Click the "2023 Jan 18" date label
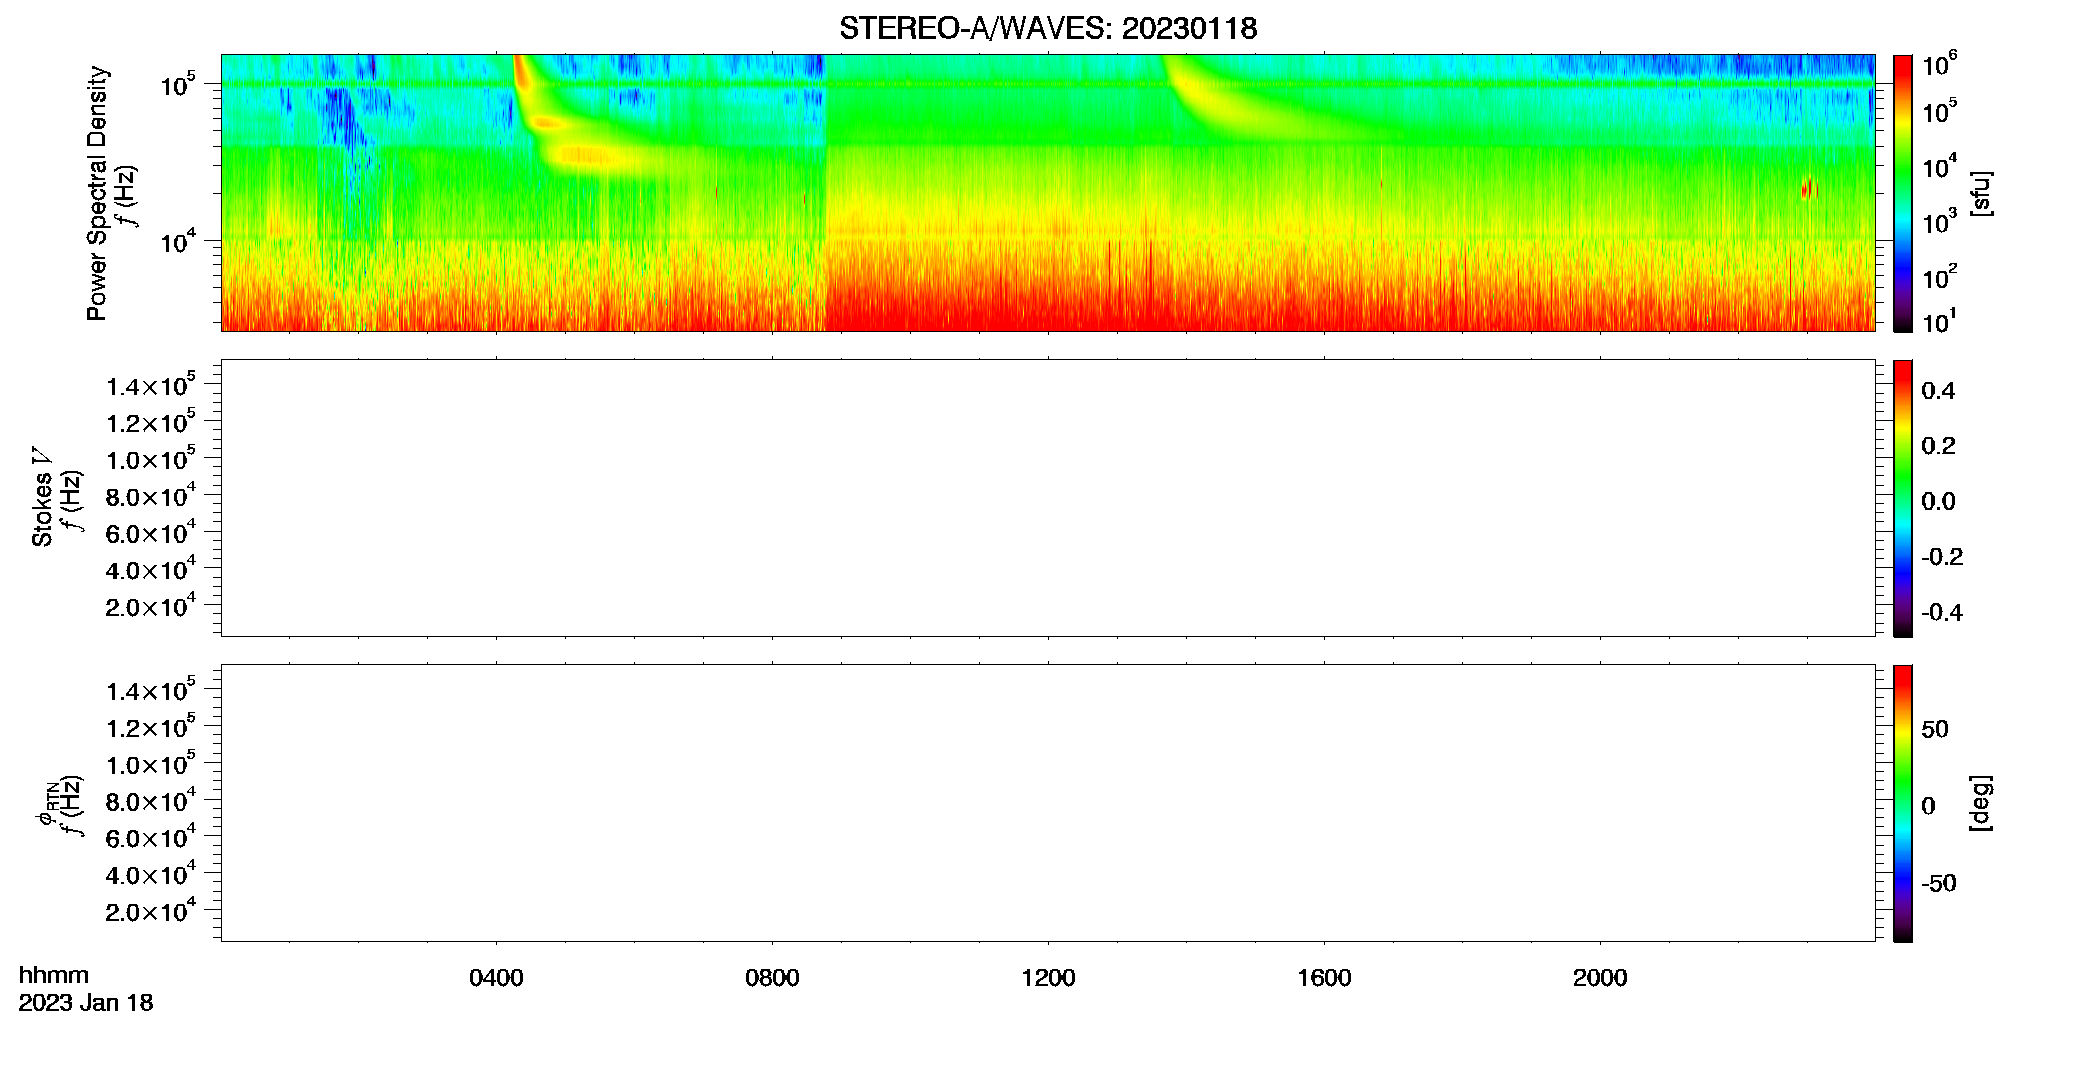The width and height of the screenshot is (2096, 1080). pos(86,1002)
